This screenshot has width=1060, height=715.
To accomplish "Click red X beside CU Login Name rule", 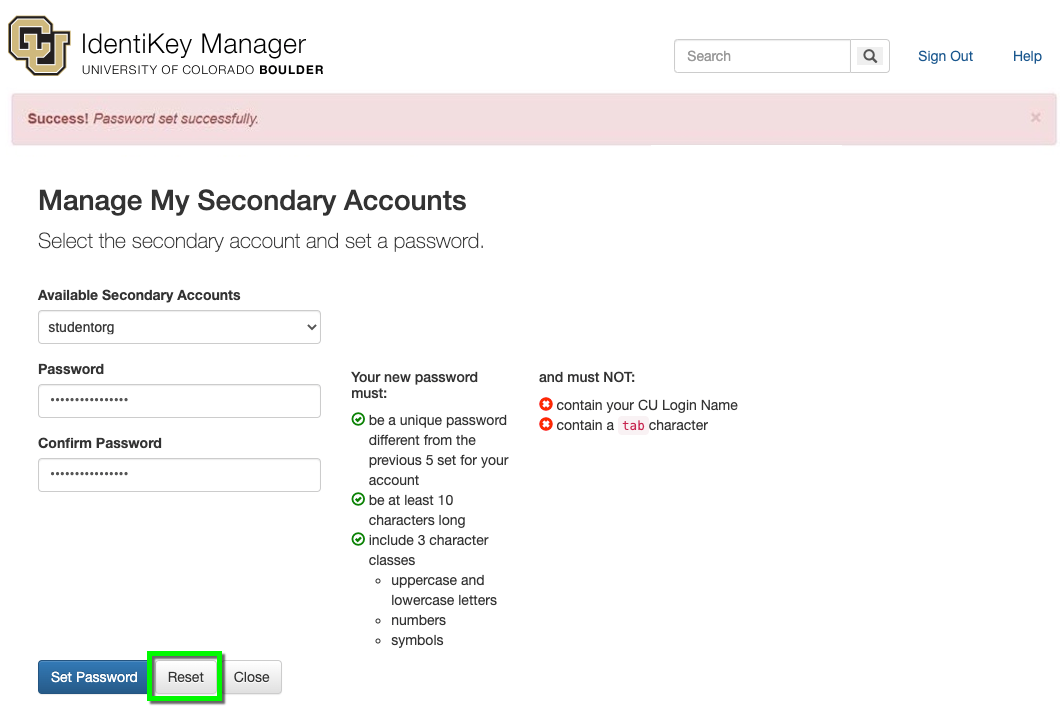I will (546, 405).
